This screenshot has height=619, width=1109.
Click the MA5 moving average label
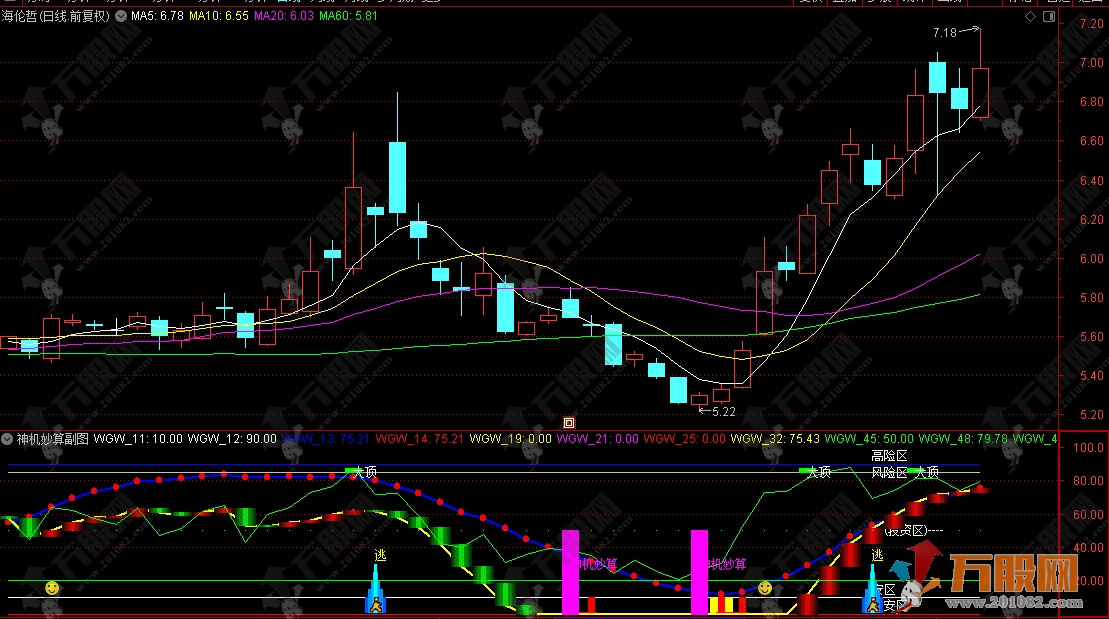click(158, 16)
